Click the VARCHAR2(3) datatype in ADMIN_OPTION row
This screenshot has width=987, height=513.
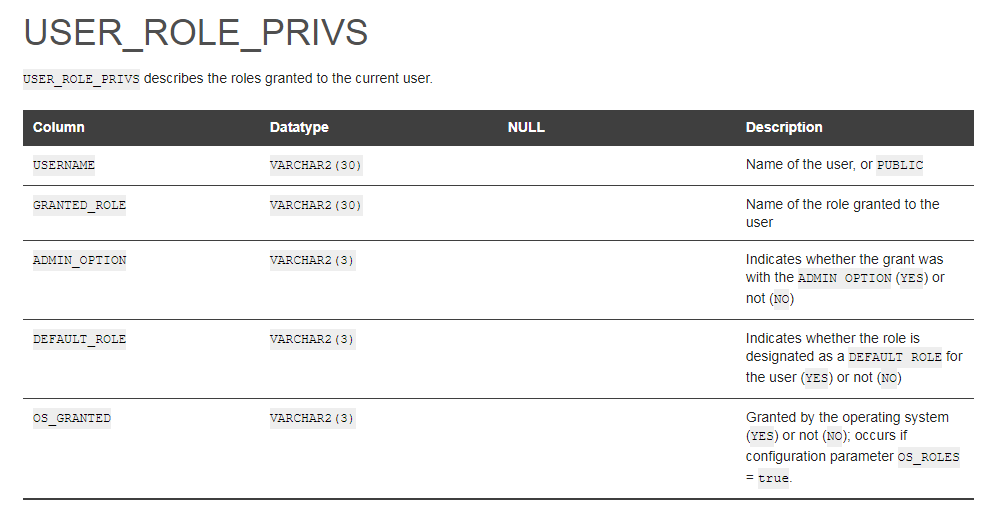tap(312, 261)
